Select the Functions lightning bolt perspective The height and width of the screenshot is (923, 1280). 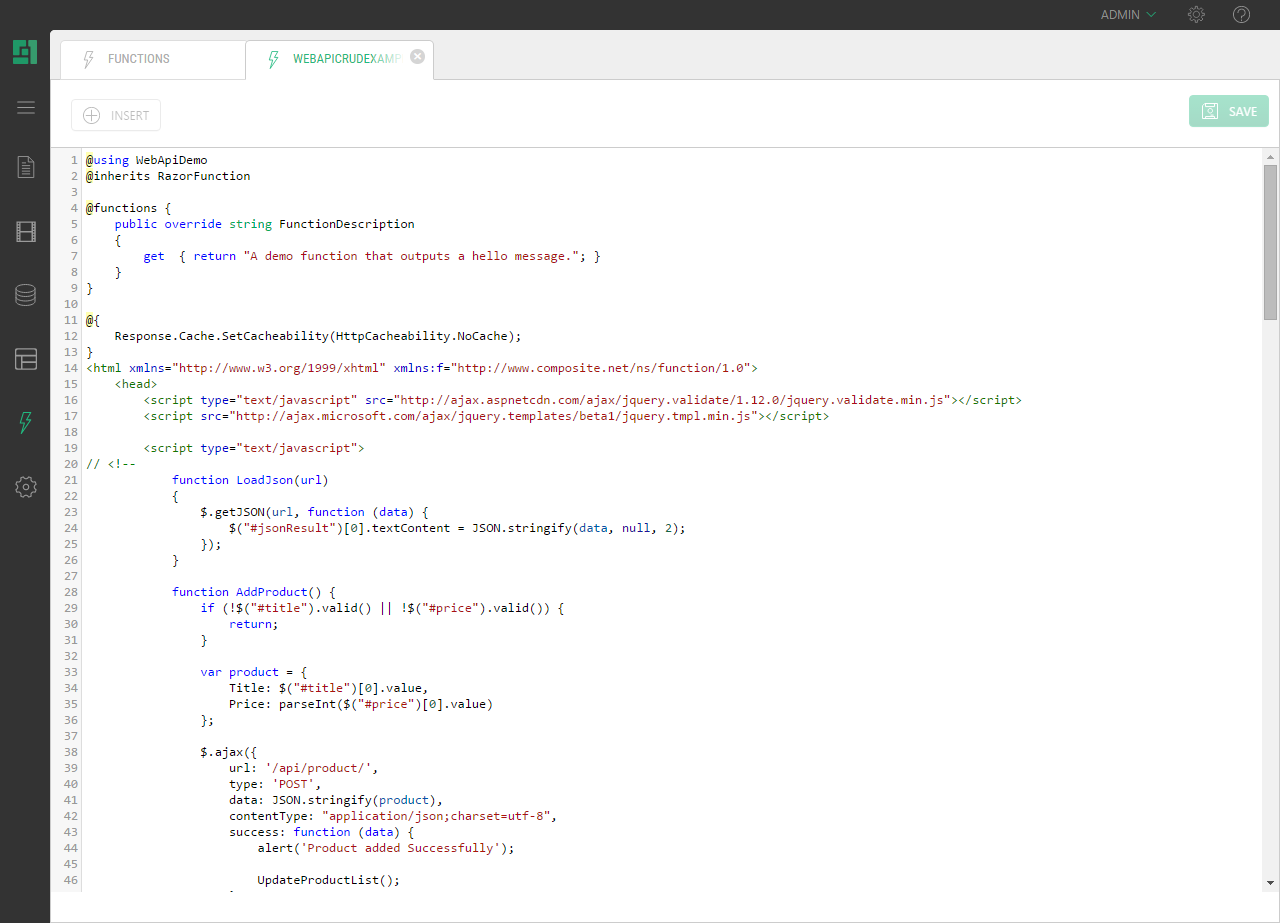pyautogui.click(x=26, y=423)
